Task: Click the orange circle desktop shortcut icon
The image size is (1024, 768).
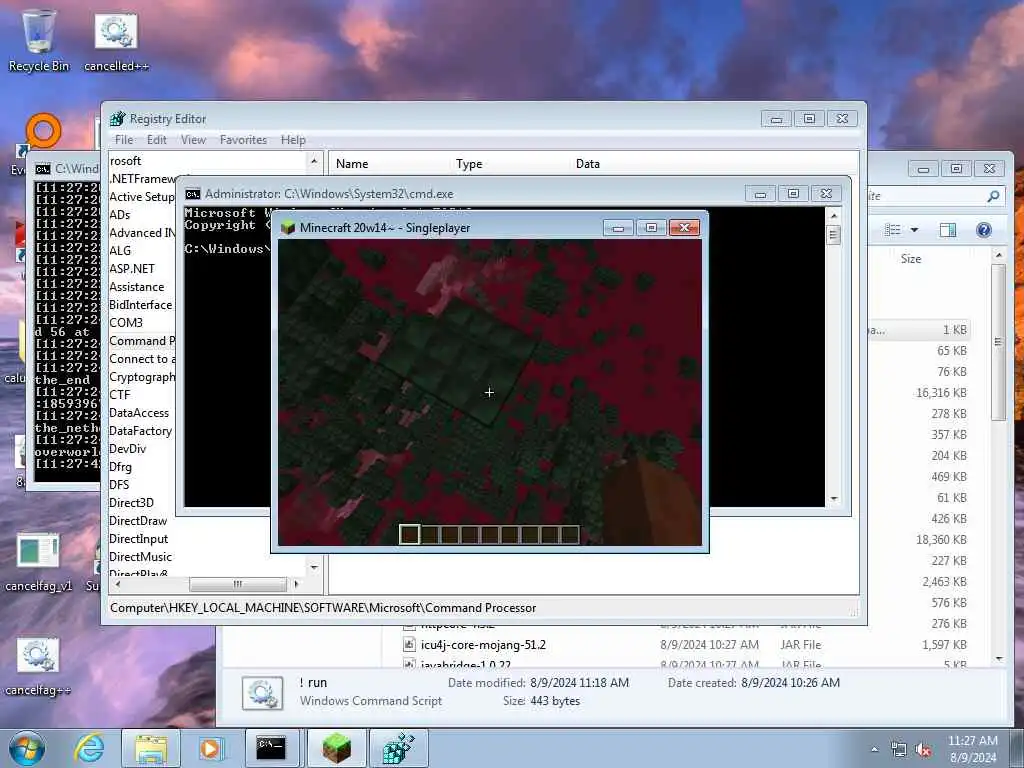Action: pyautogui.click(x=44, y=131)
